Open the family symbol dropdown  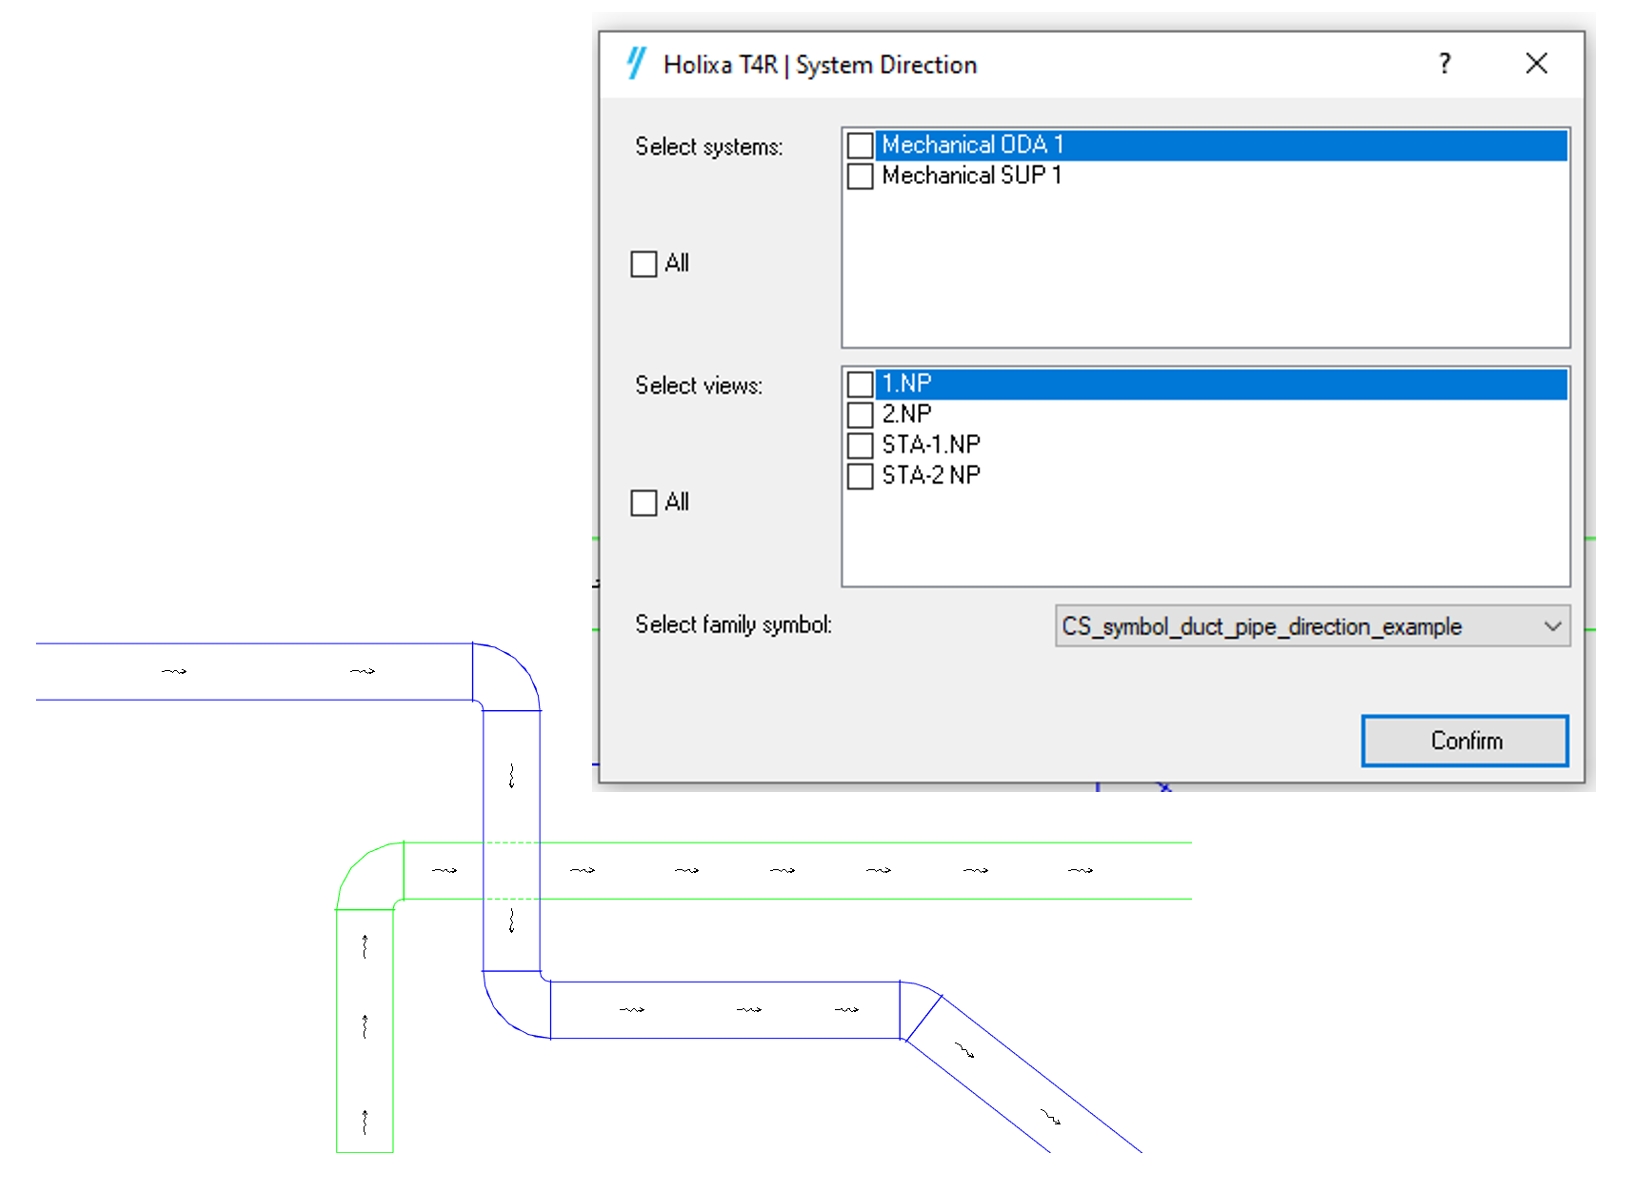click(1300, 627)
